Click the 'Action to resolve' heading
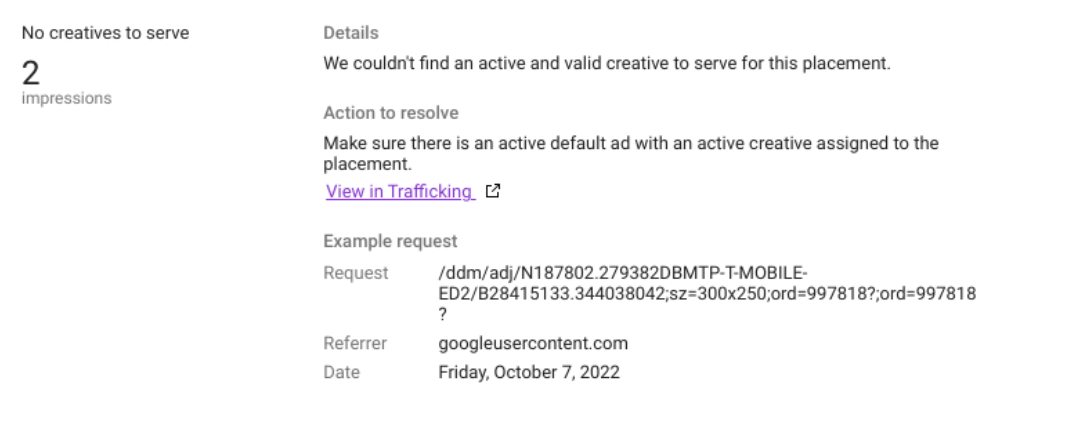Viewport: 1070px width, 446px height. coord(391,113)
